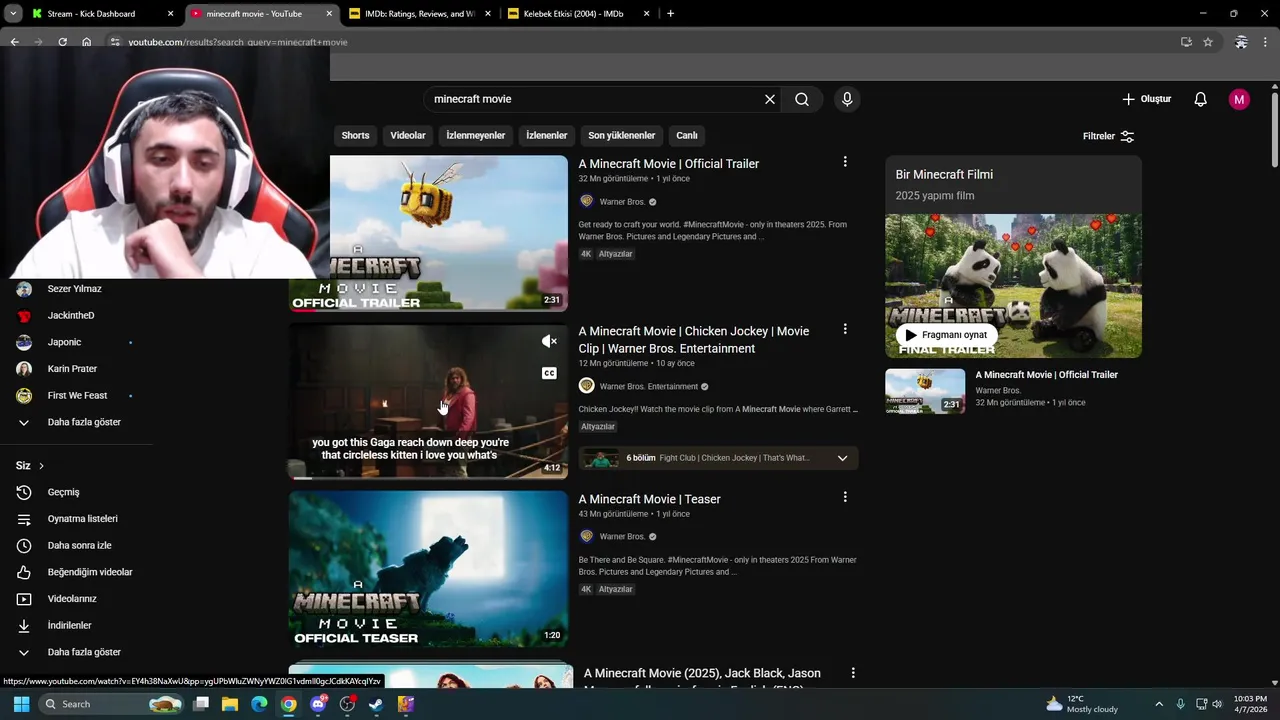Open Discord from taskbar
The height and width of the screenshot is (720, 1280).
pos(318,704)
